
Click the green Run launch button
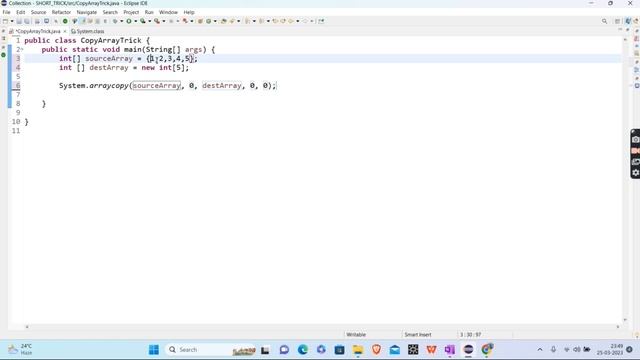pos(129,21)
